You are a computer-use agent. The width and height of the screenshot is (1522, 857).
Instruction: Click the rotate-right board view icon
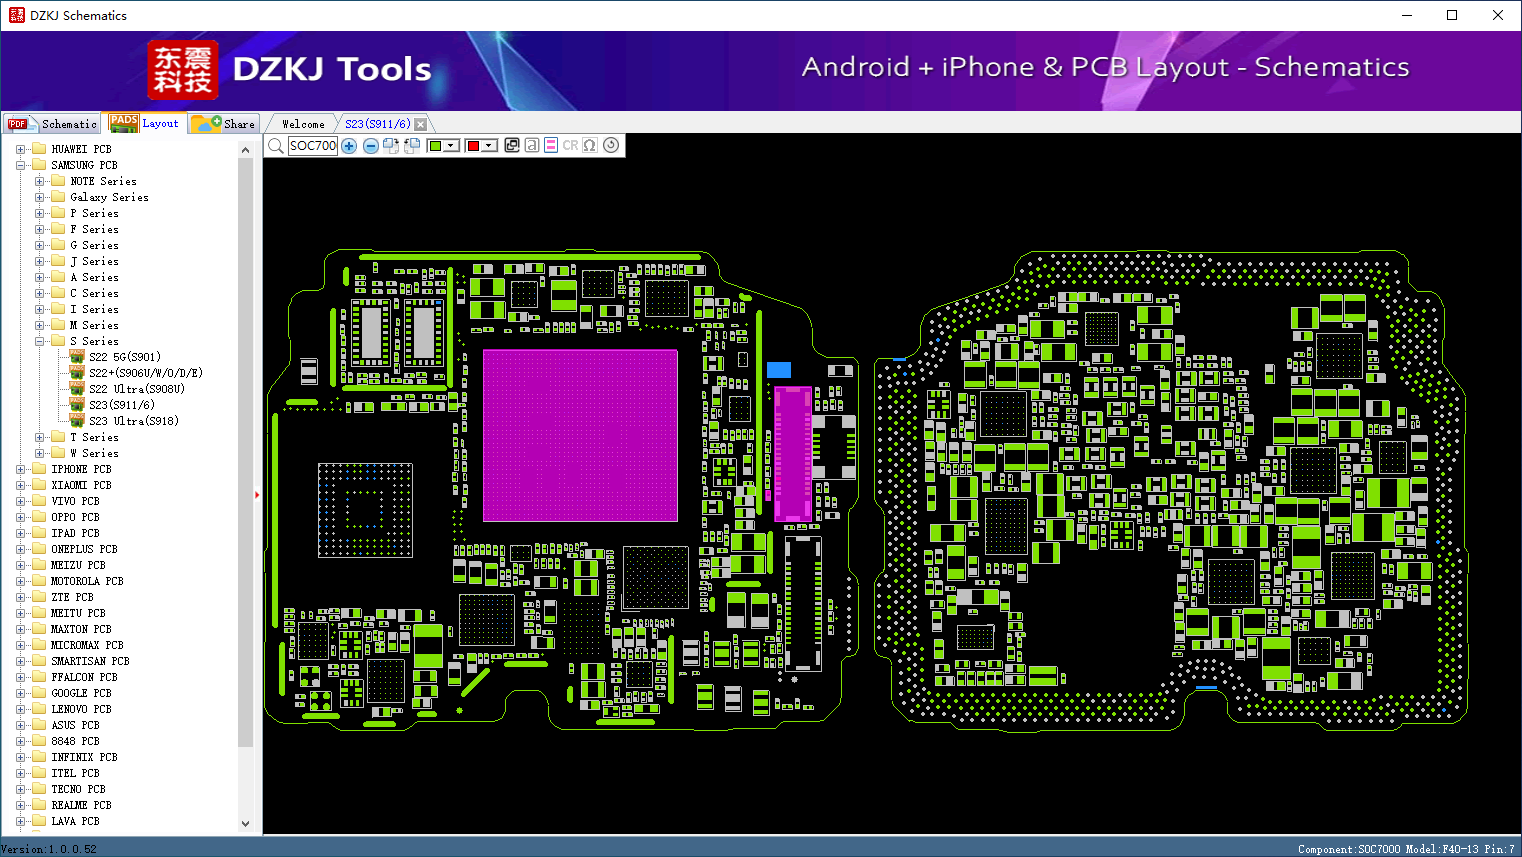(391, 146)
